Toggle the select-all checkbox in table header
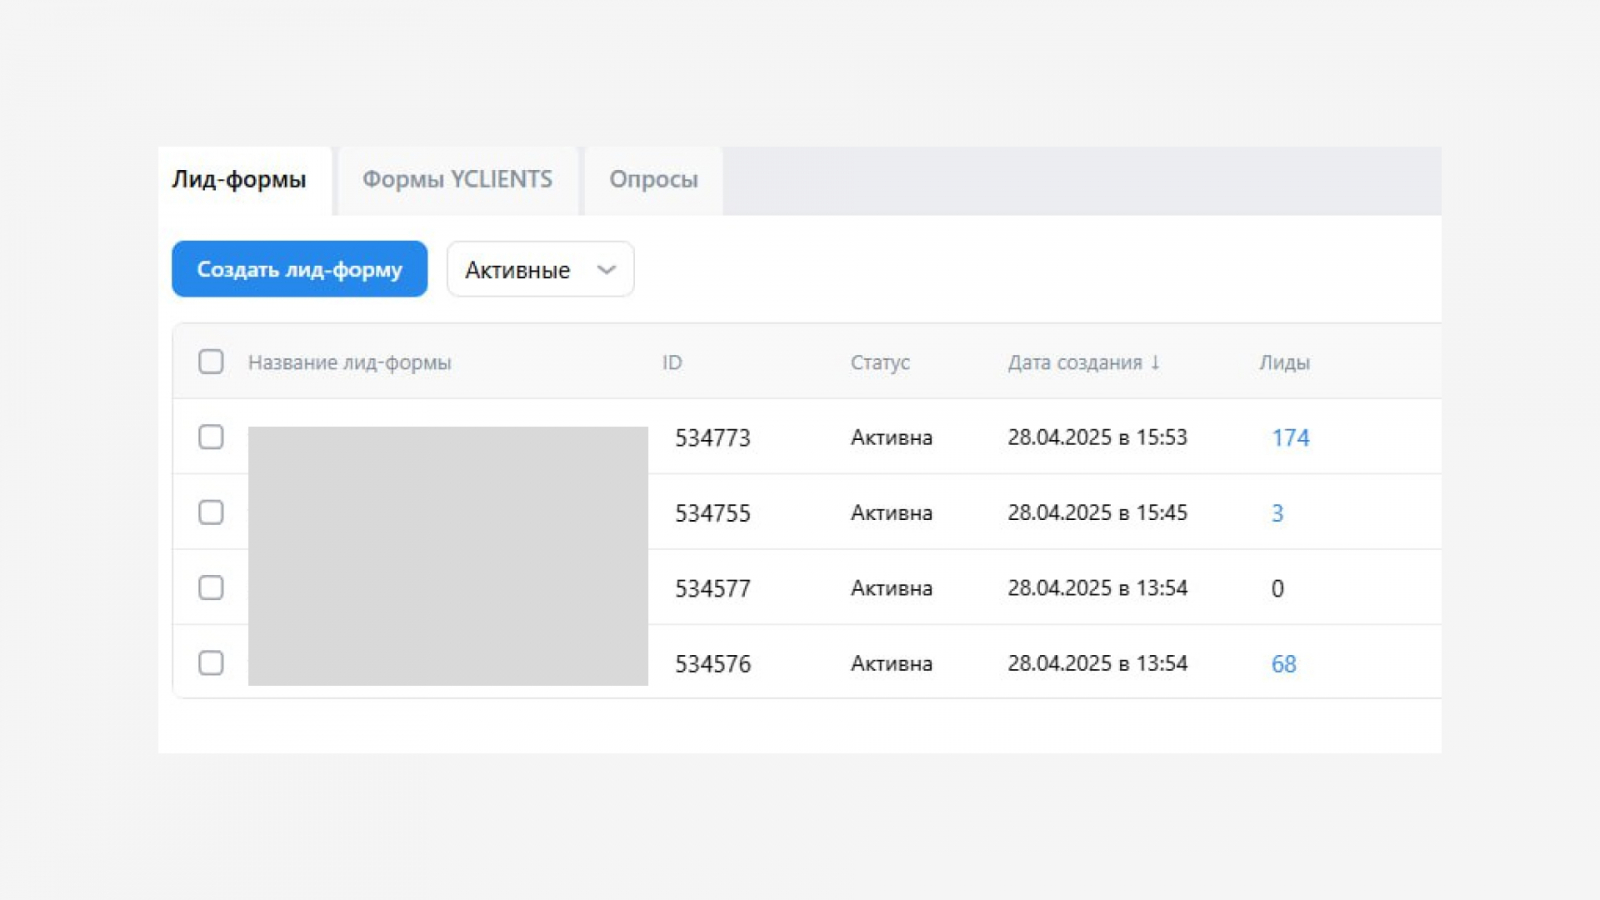The image size is (1600, 900). coord(211,362)
